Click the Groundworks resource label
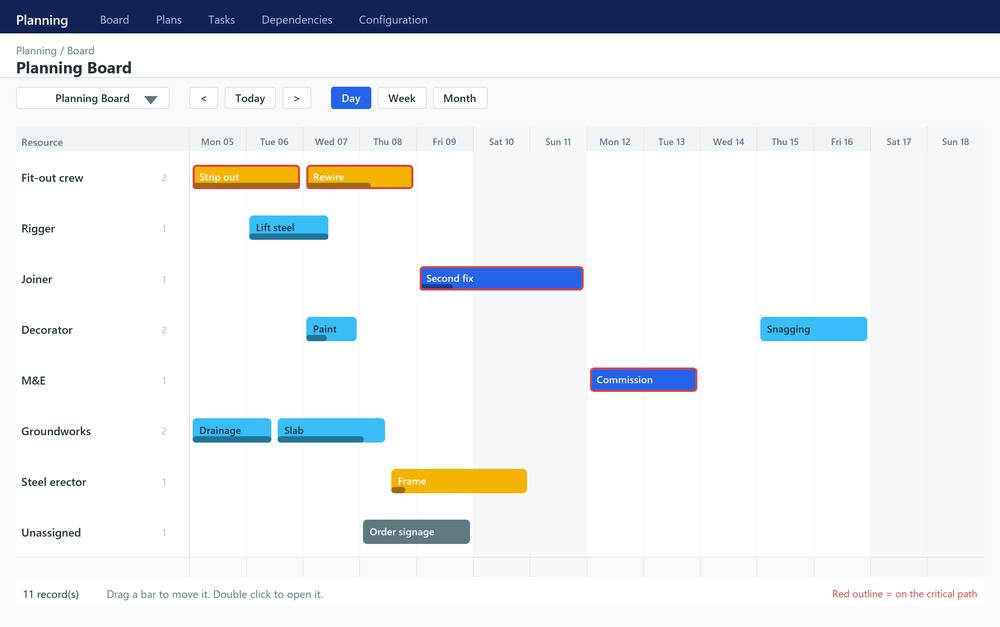Image resolution: width=1000 pixels, height=627 pixels. point(56,431)
